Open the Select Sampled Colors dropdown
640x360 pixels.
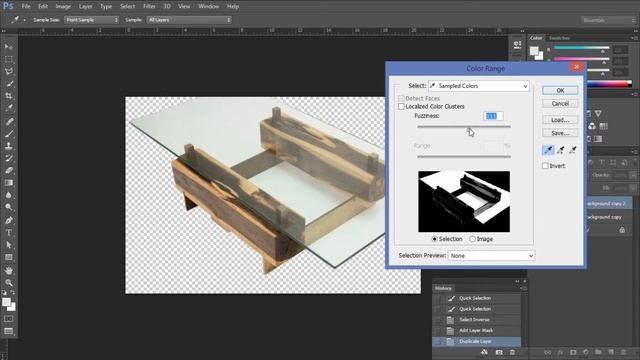[x=479, y=86]
